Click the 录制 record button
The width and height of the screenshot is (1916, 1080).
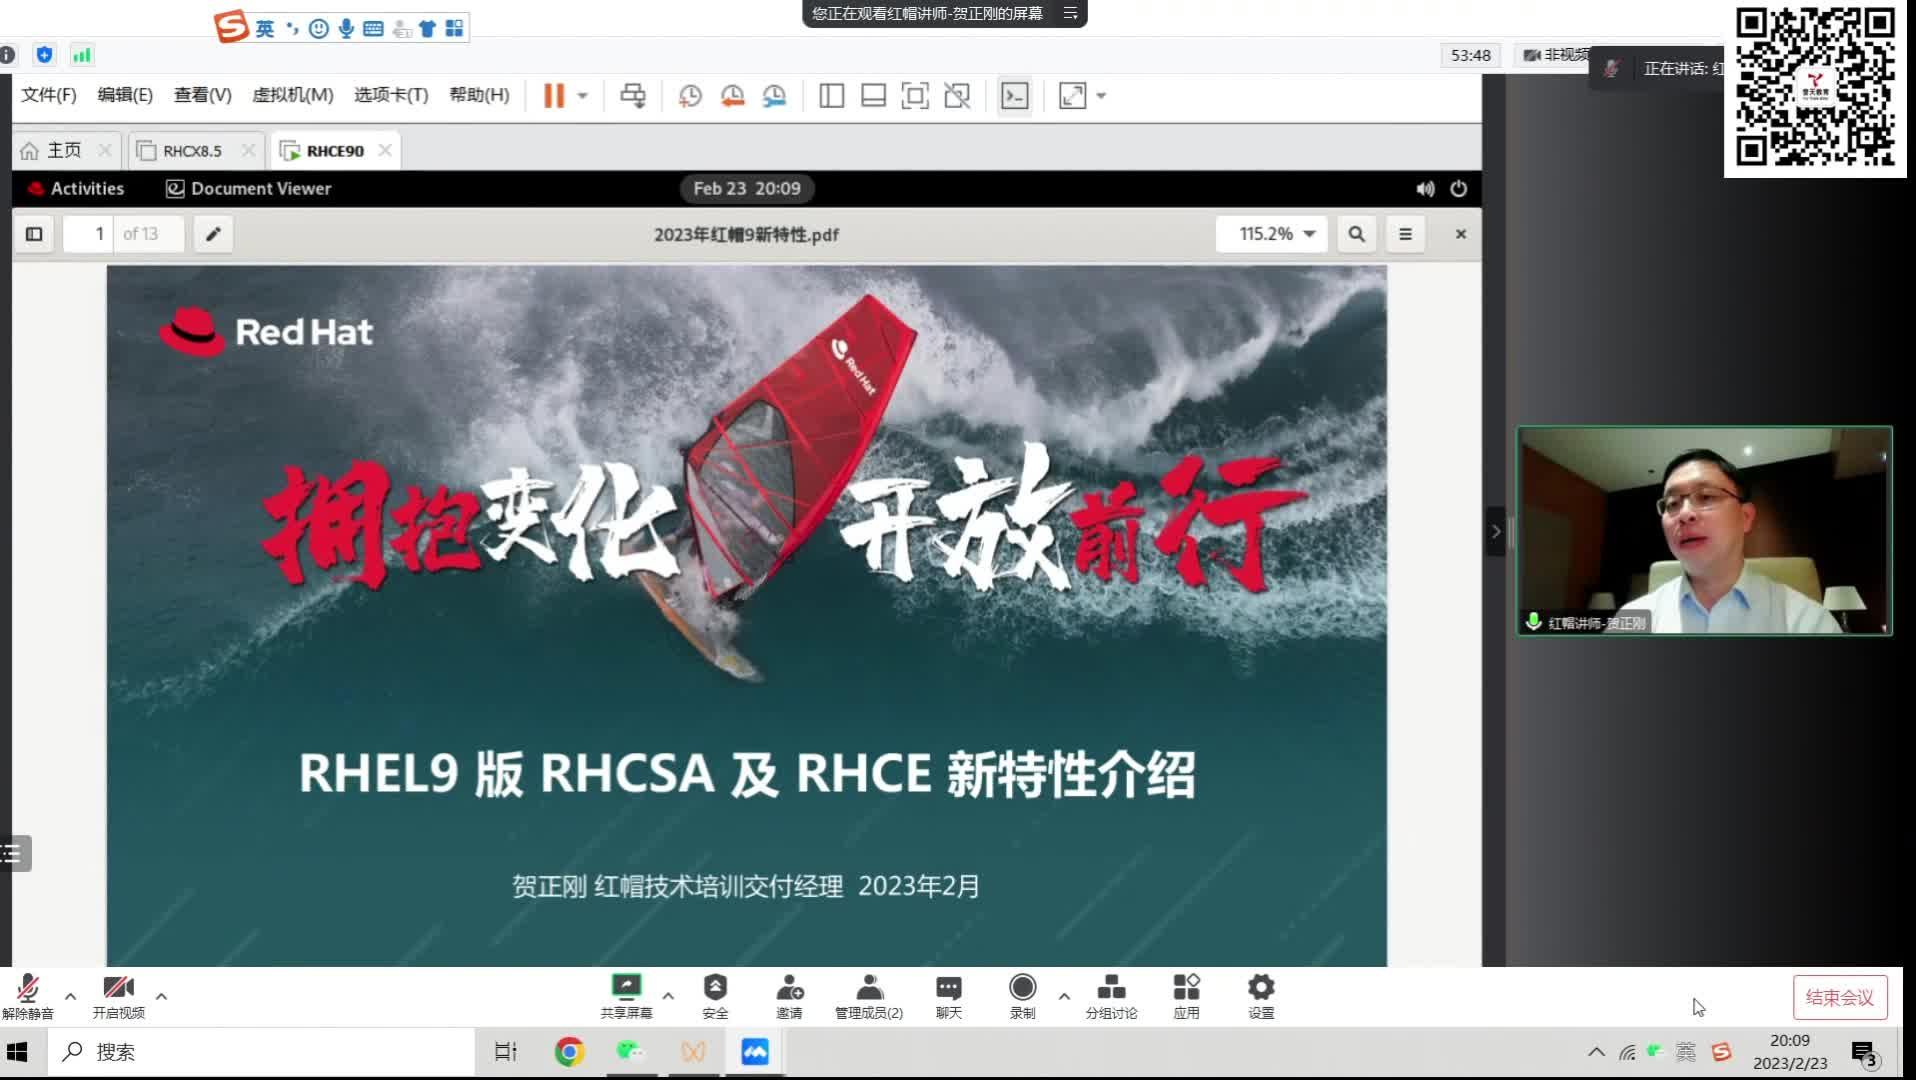tap(1022, 996)
